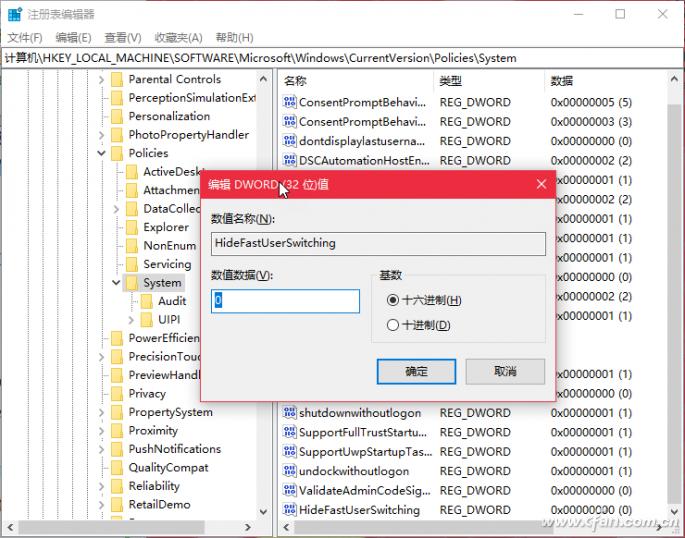685x538 pixels.
Task: Expand the DataCollection tree node
Action: (x=116, y=209)
